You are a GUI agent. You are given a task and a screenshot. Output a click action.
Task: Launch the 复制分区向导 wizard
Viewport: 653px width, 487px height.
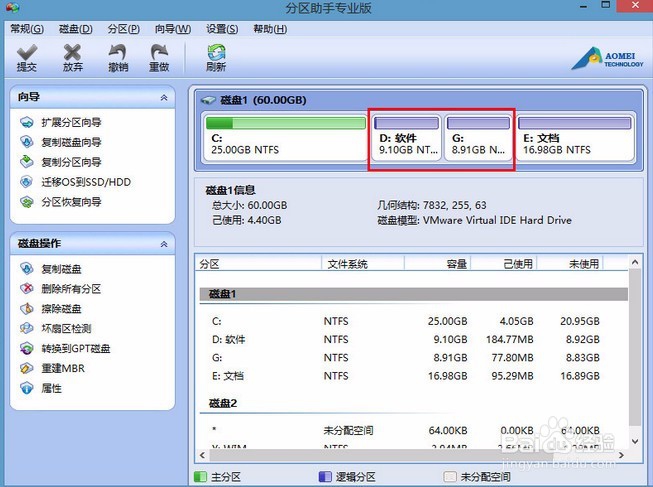coord(71,162)
